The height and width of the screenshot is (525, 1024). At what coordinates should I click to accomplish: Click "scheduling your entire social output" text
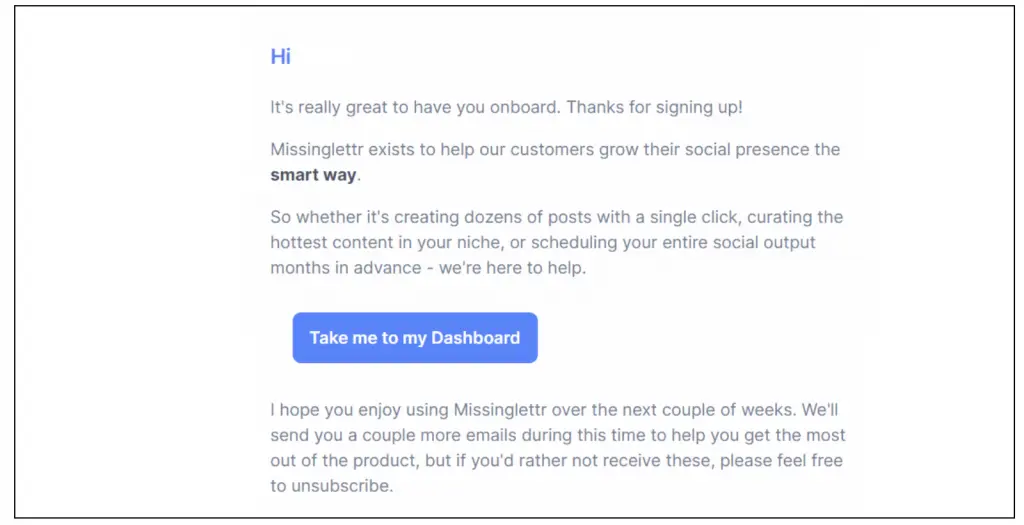tap(682, 243)
